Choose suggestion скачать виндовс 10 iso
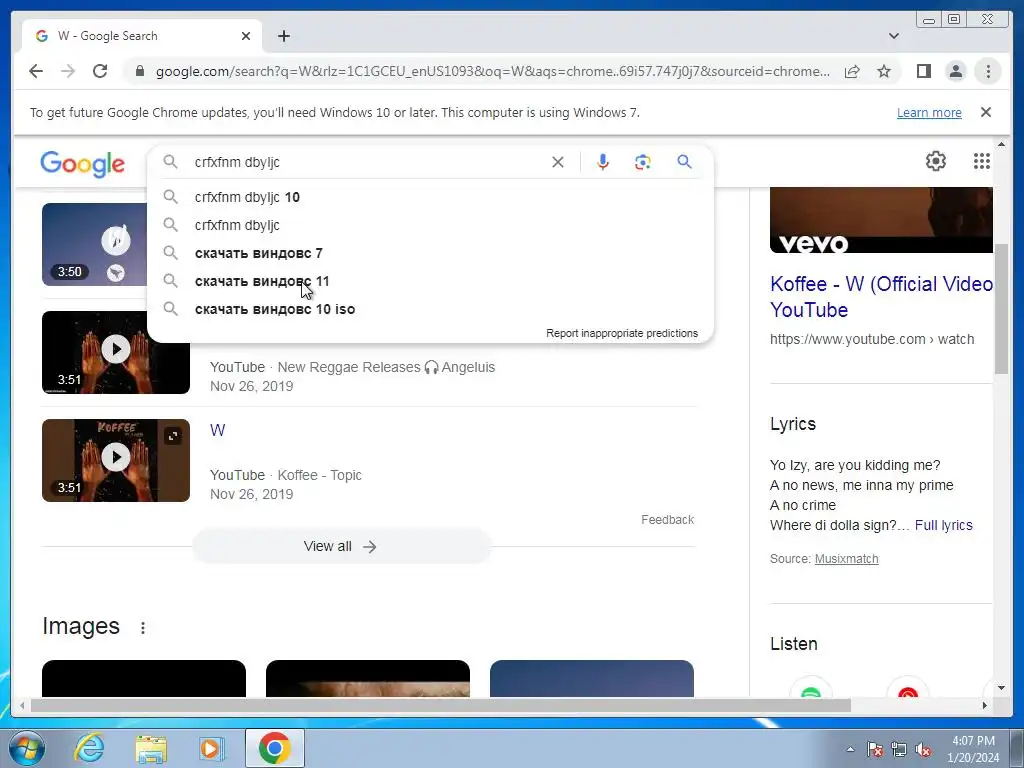This screenshot has width=1024, height=768. point(430,309)
